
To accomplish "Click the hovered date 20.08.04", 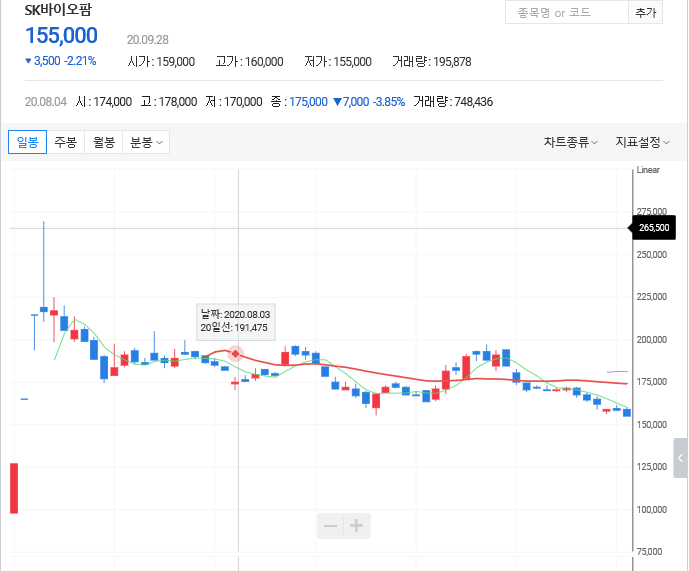I will pos(46,102).
